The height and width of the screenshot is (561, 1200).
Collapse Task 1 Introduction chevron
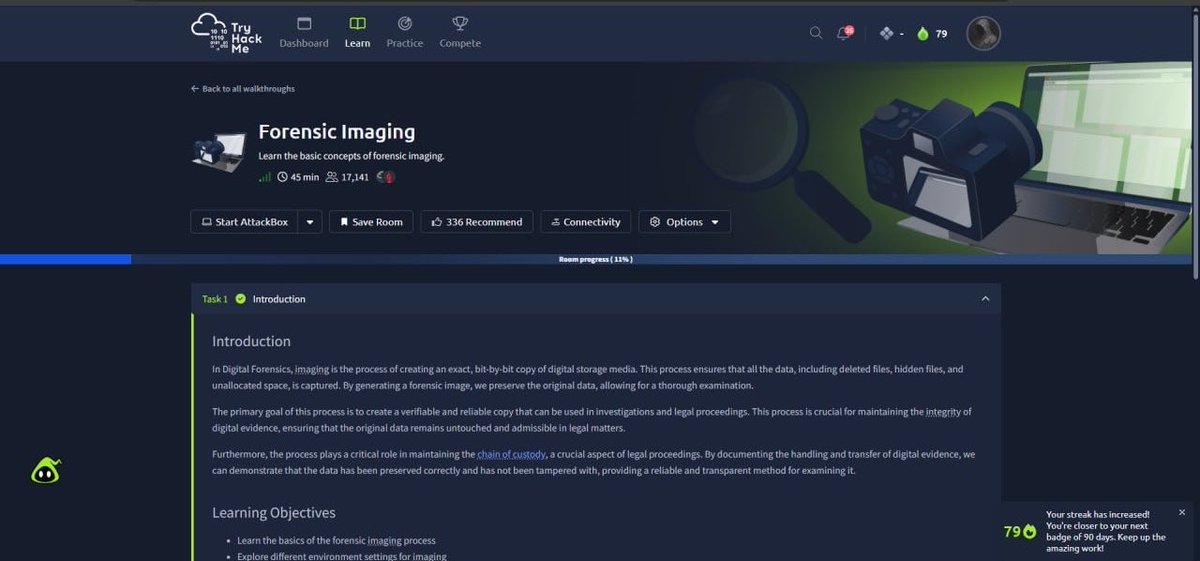point(985,299)
